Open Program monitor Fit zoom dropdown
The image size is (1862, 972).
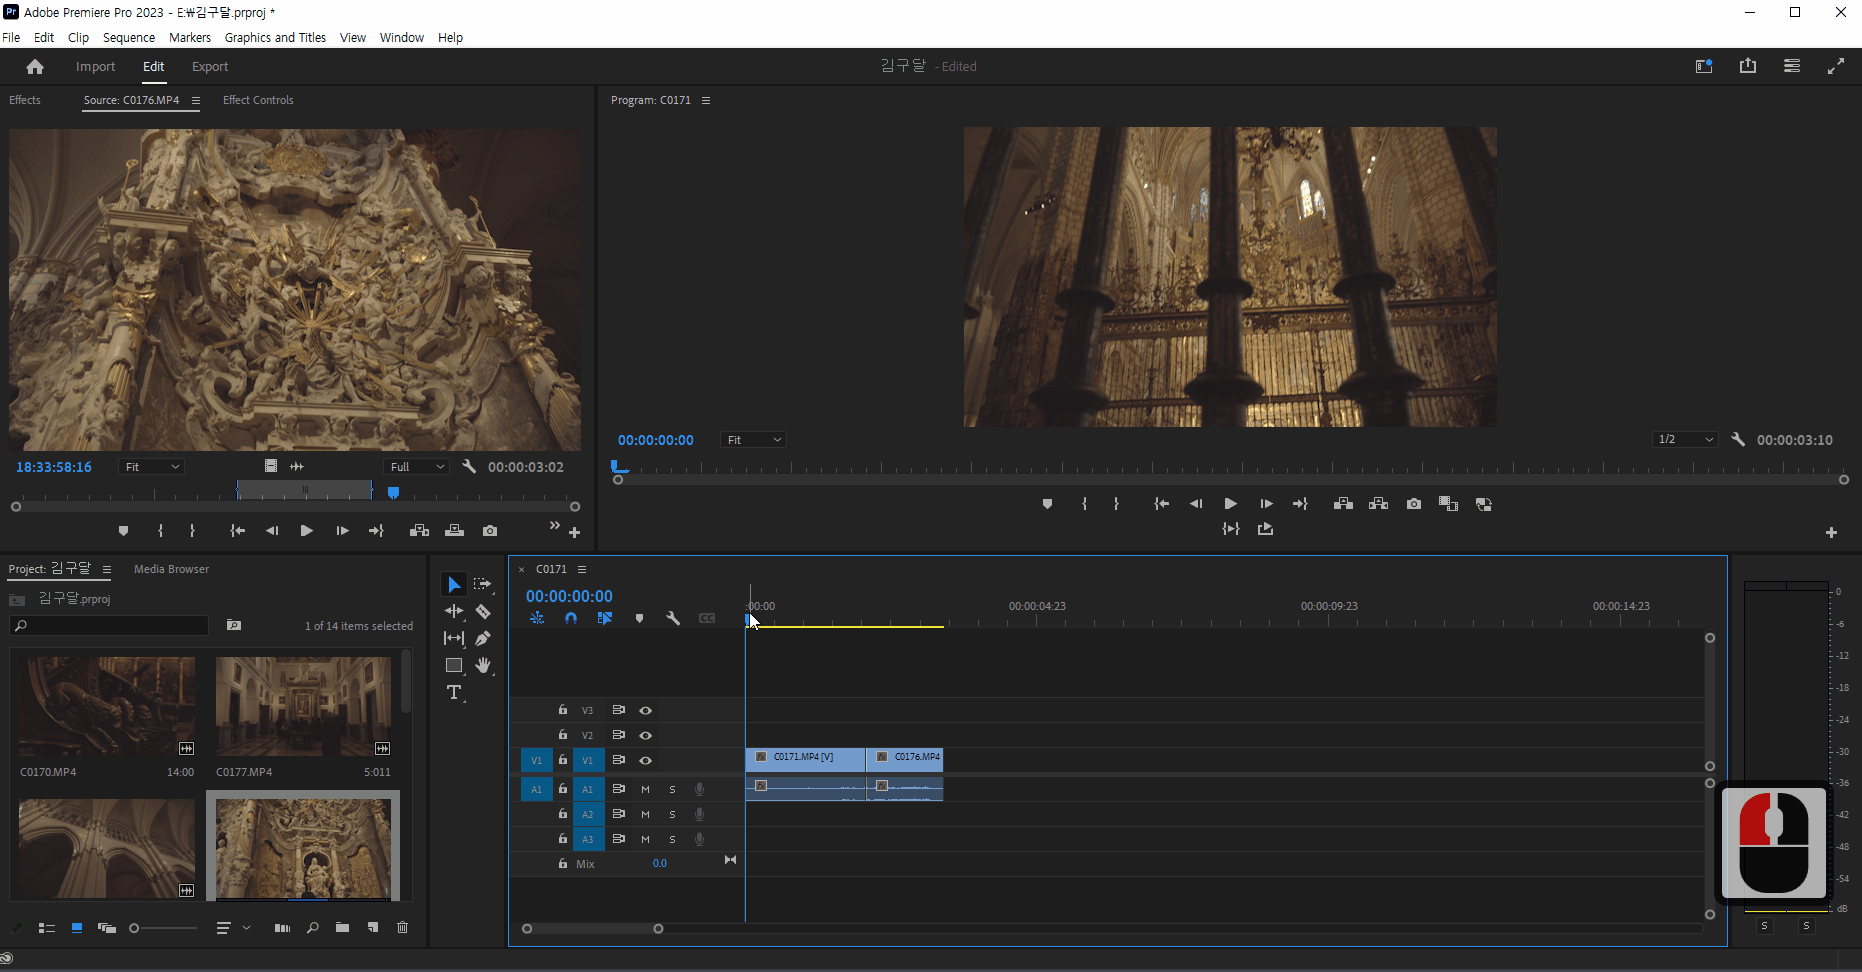point(753,440)
